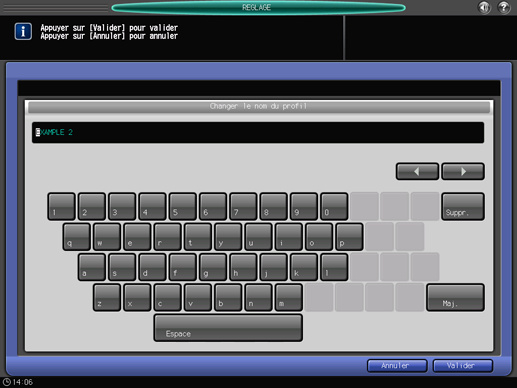Click the Valider button
Viewport: 517px width, 388px height.
coord(463,366)
